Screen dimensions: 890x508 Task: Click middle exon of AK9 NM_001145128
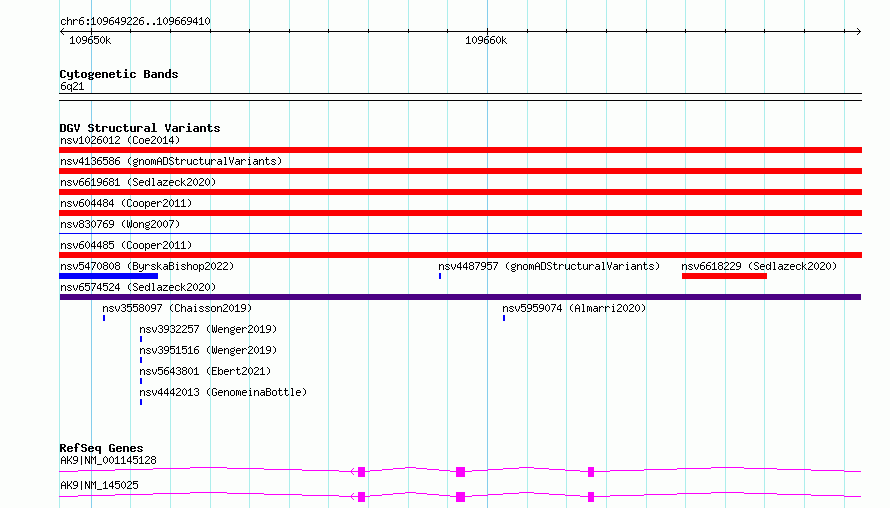click(460, 472)
